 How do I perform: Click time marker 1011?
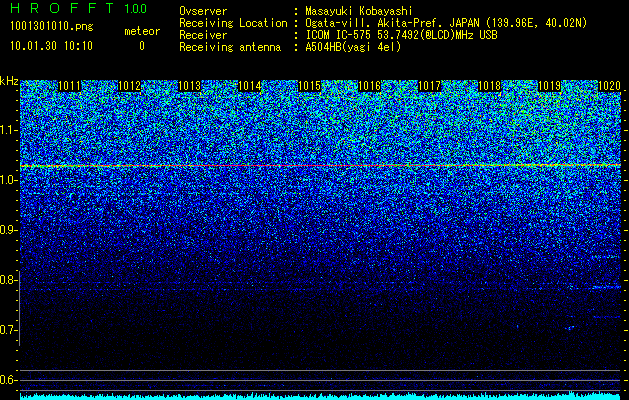point(70,86)
